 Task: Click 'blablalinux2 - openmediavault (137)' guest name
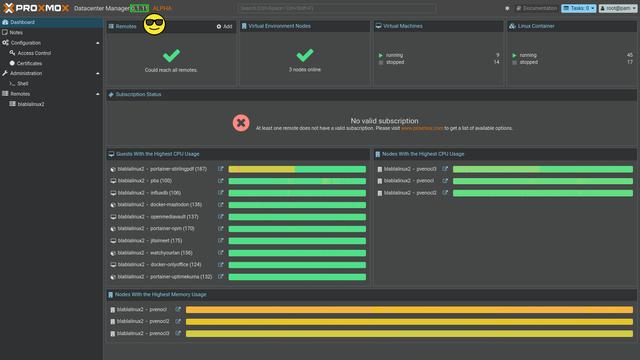point(158,216)
